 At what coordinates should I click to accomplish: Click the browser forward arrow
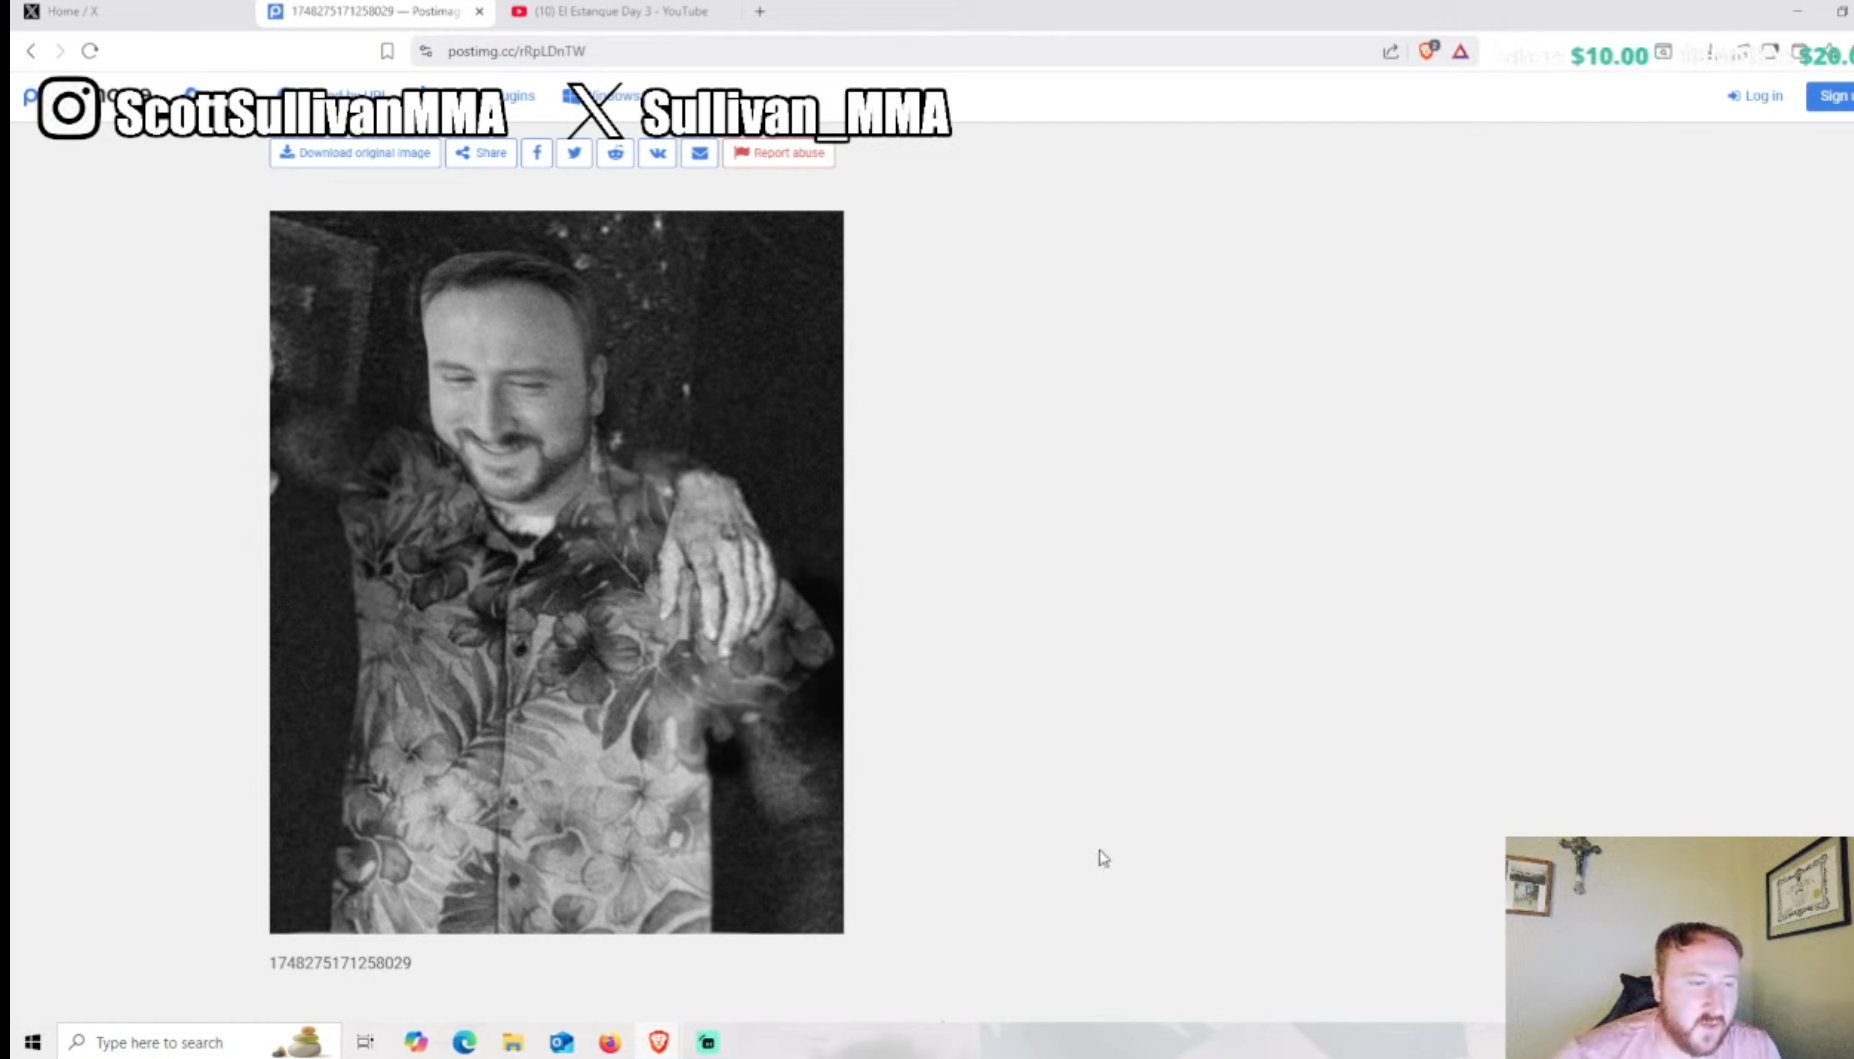[60, 51]
